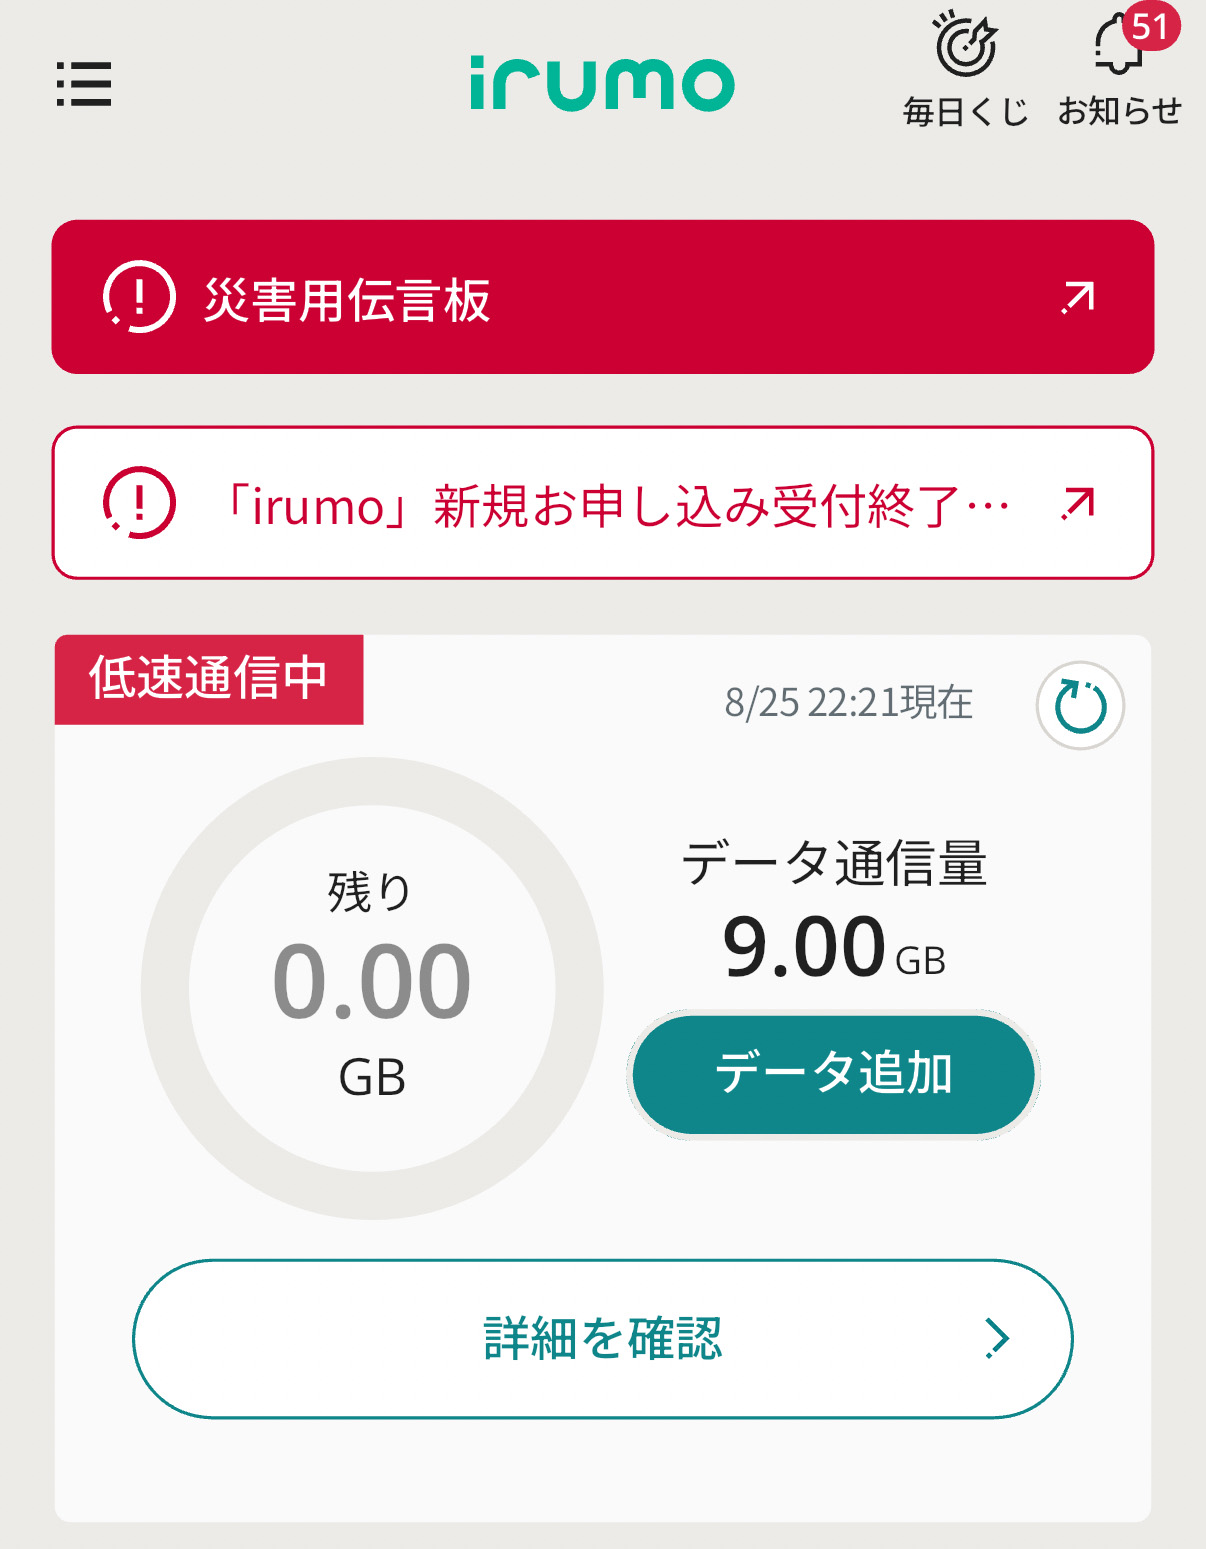
Task: Tap the external arrow on irumo notice
Action: 1078,504
